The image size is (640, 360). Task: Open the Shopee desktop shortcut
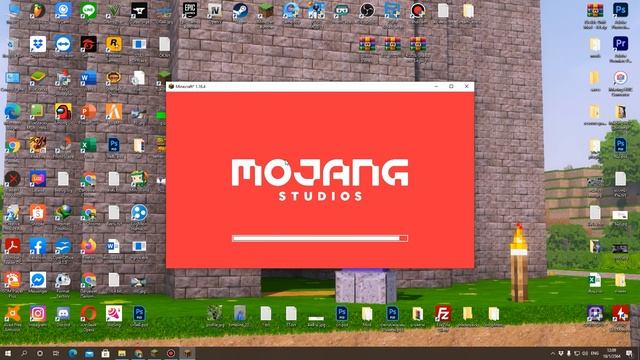(38, 213)
